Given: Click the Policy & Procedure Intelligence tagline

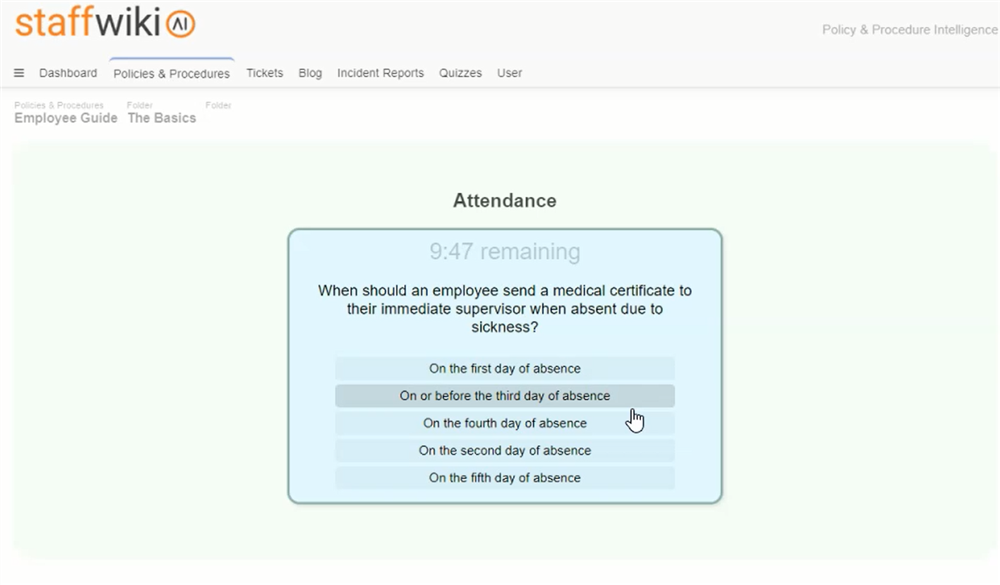Looking at the screenshot, I should [909, 30].
